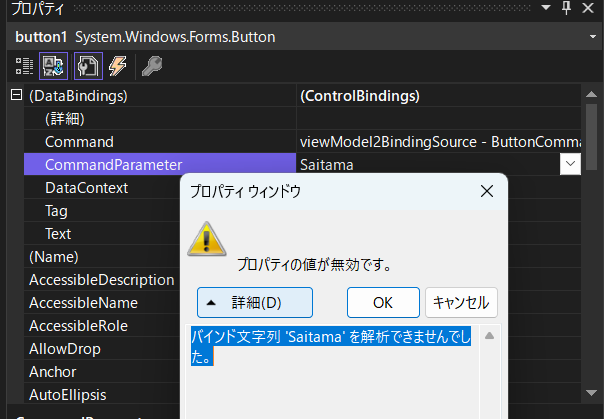The height and width of the screenshot is (419, 604).
Task: Confirm the dialog with OK
Action: 383,303
